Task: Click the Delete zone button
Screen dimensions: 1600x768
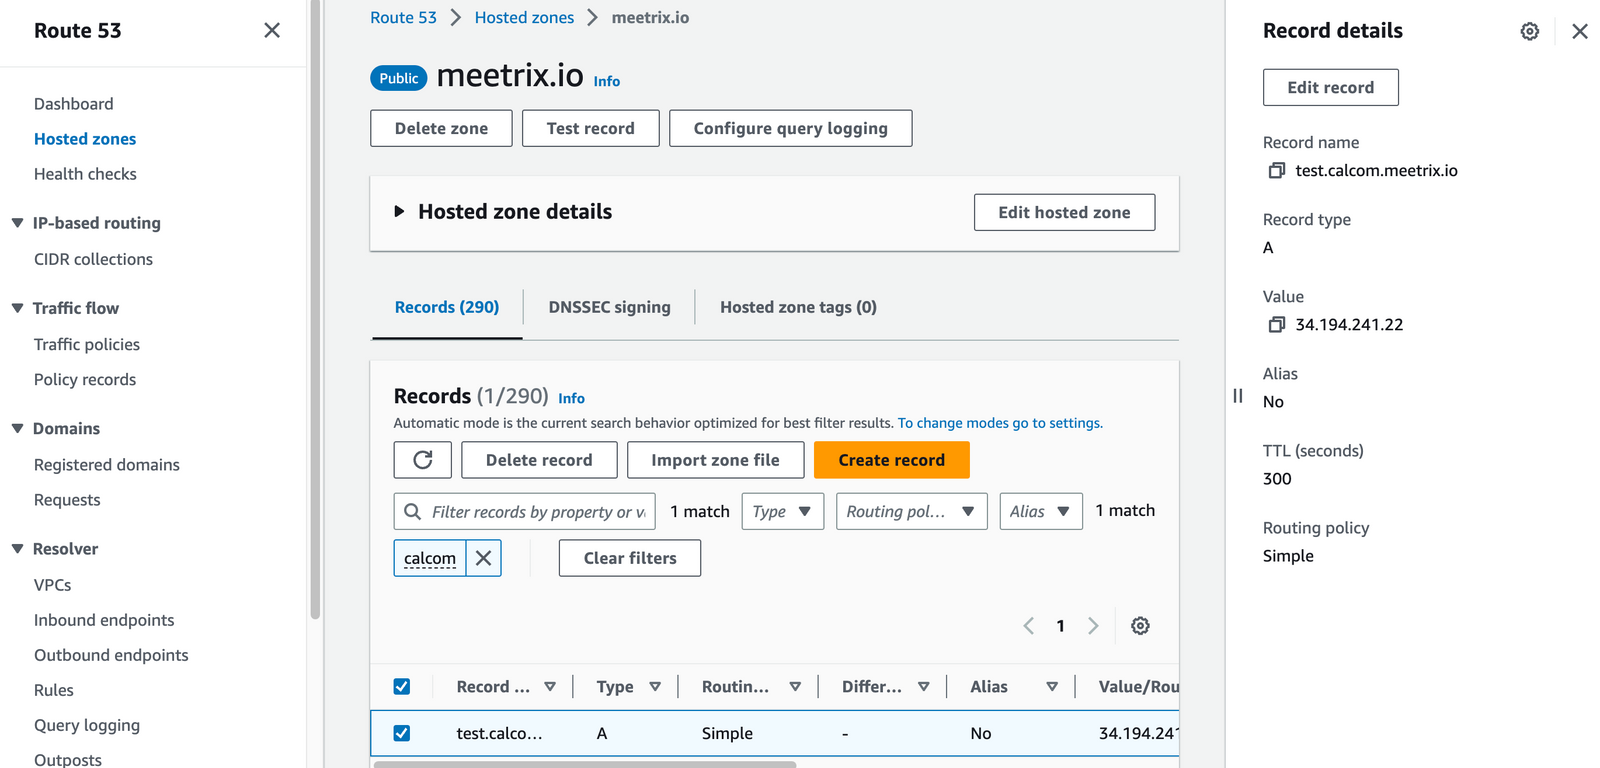Action: click(x=441, y=128)
